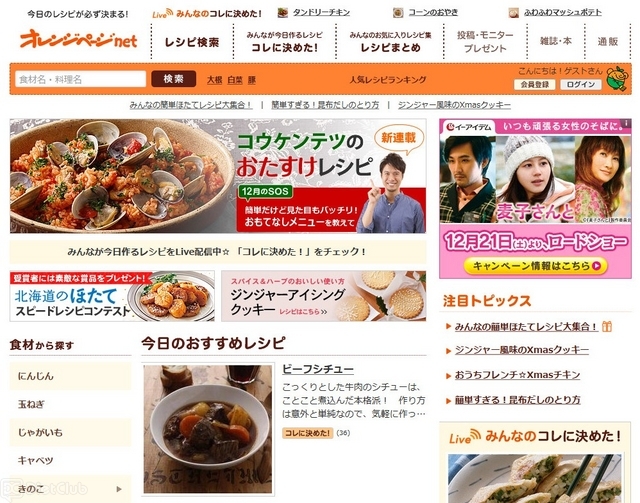Image resolution: width=640 pixels, height=503 pixels.
Task: Select the レシピまとめ navigation item
Action: click(390, 42)
